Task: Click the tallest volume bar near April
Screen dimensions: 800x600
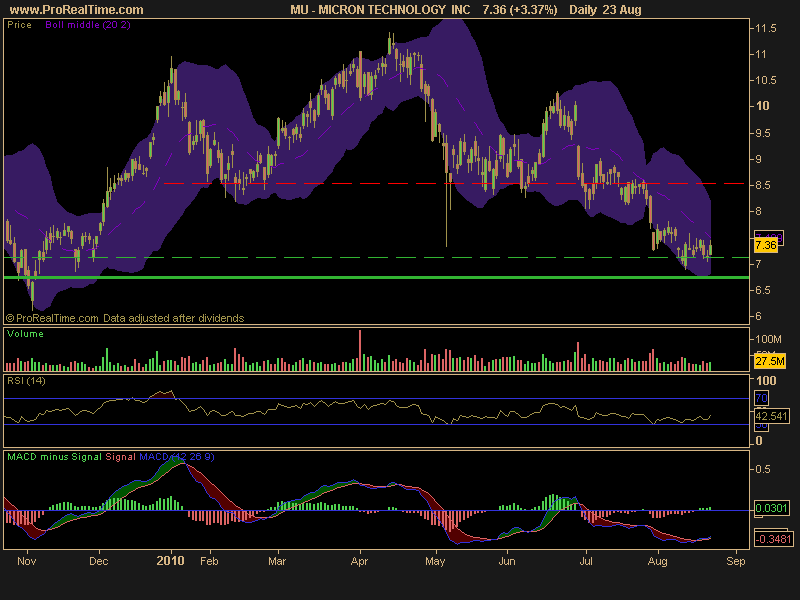Action: click(x=360, y=350)
